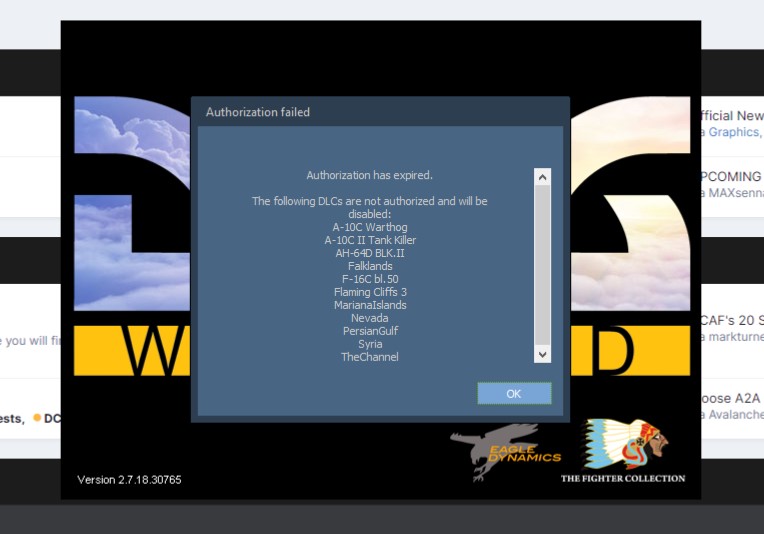764x534 pixels.
Task: Click the 'Authorization failed' dialog title
Action: tap(258, 112)
